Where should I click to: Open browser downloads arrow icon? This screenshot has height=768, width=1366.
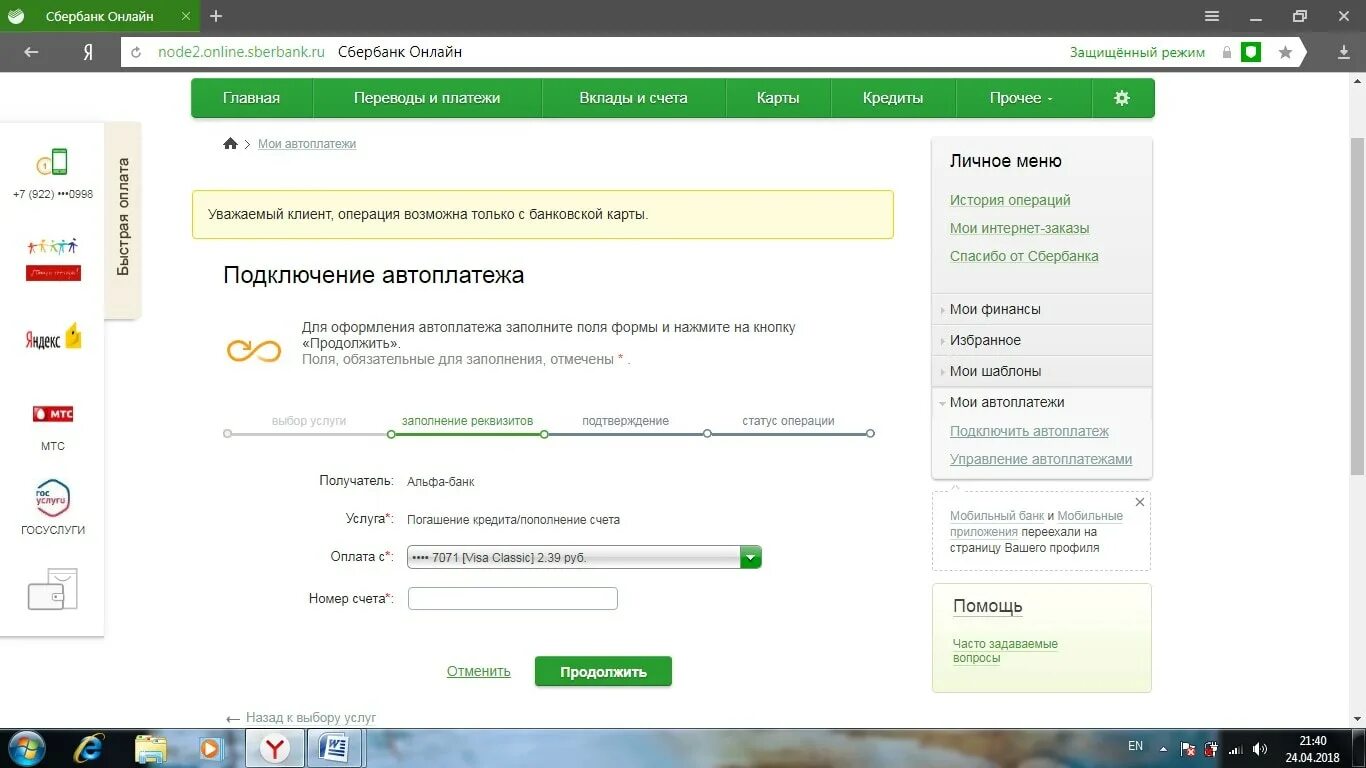tap(1344, 52)
